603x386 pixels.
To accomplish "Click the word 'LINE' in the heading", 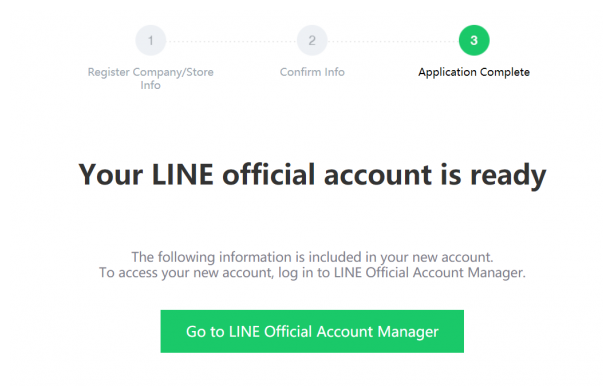I will [x=182, y=174].
